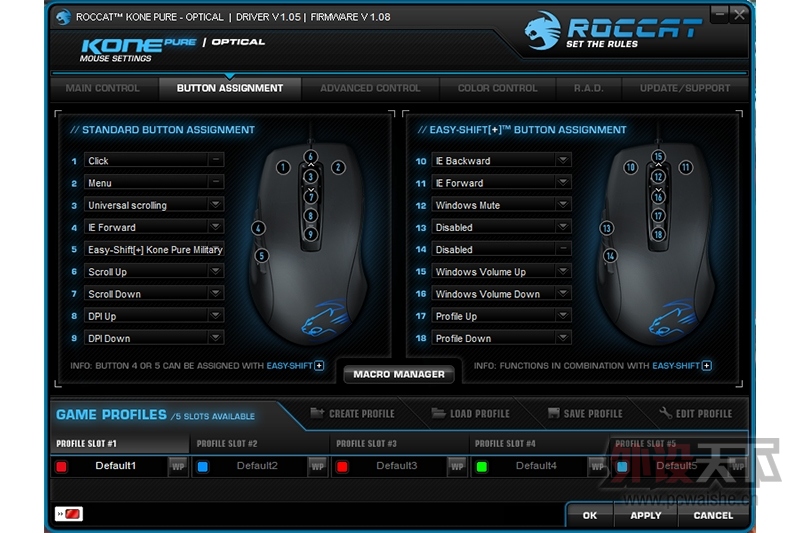Viewport: 800px width, 533px height.
Task: Select Profile Slot #2 tab
Action: coord(259,444)
